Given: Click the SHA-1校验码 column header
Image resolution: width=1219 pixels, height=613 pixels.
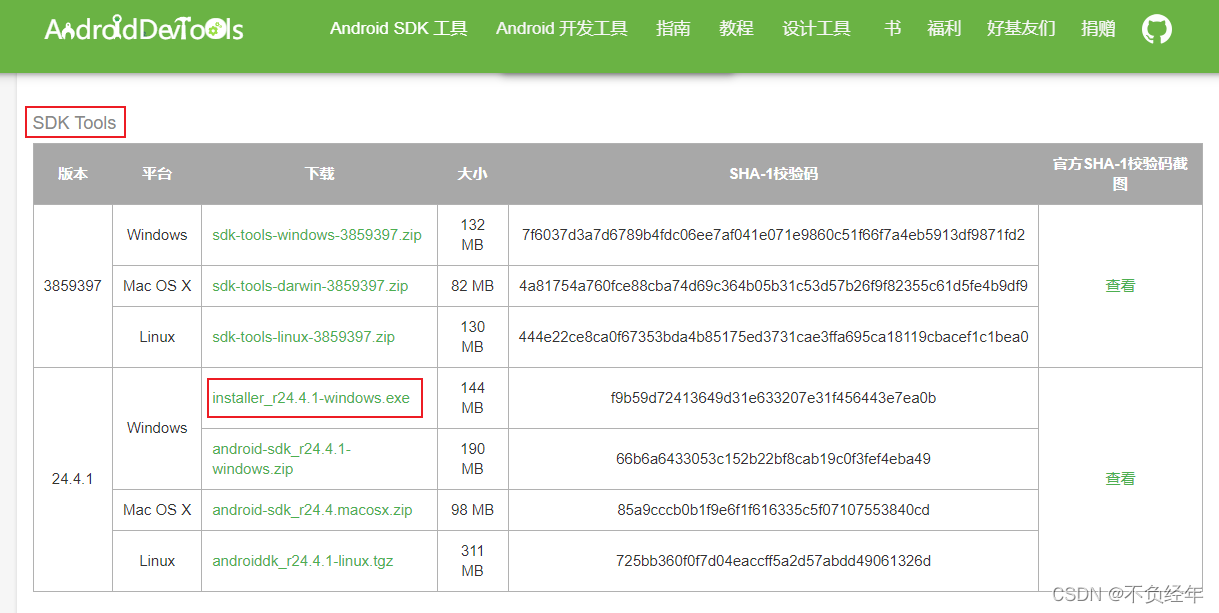Looking at the screenshot, I should (x=773, y=174).
